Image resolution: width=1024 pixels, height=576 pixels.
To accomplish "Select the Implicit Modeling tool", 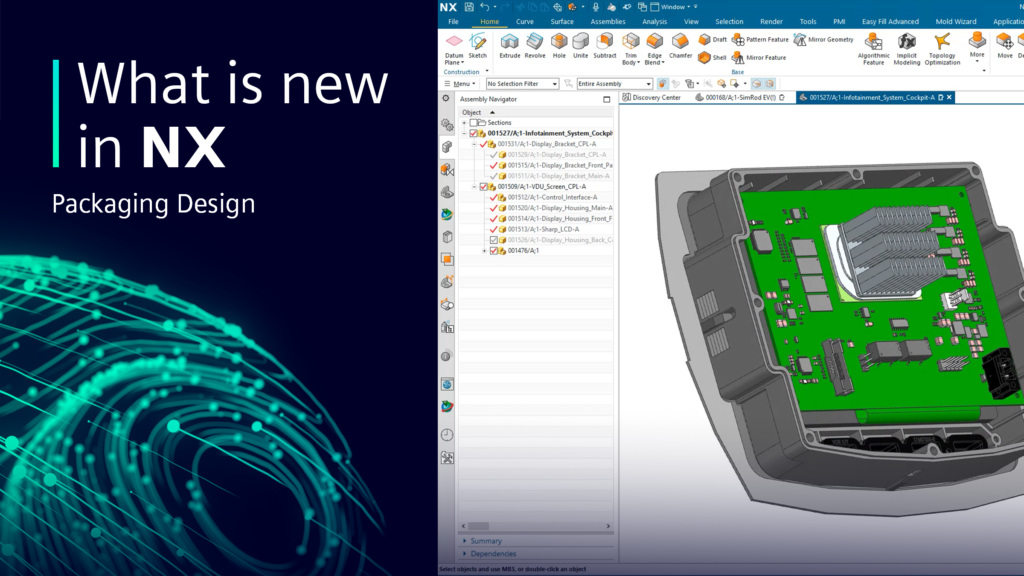I will point(906,42).
